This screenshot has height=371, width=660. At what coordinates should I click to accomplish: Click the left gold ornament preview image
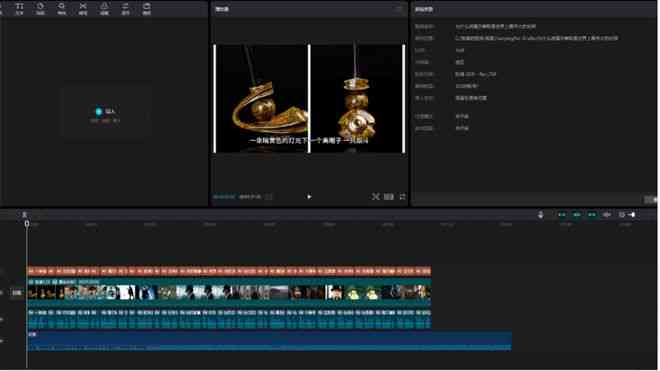(262, 98)
